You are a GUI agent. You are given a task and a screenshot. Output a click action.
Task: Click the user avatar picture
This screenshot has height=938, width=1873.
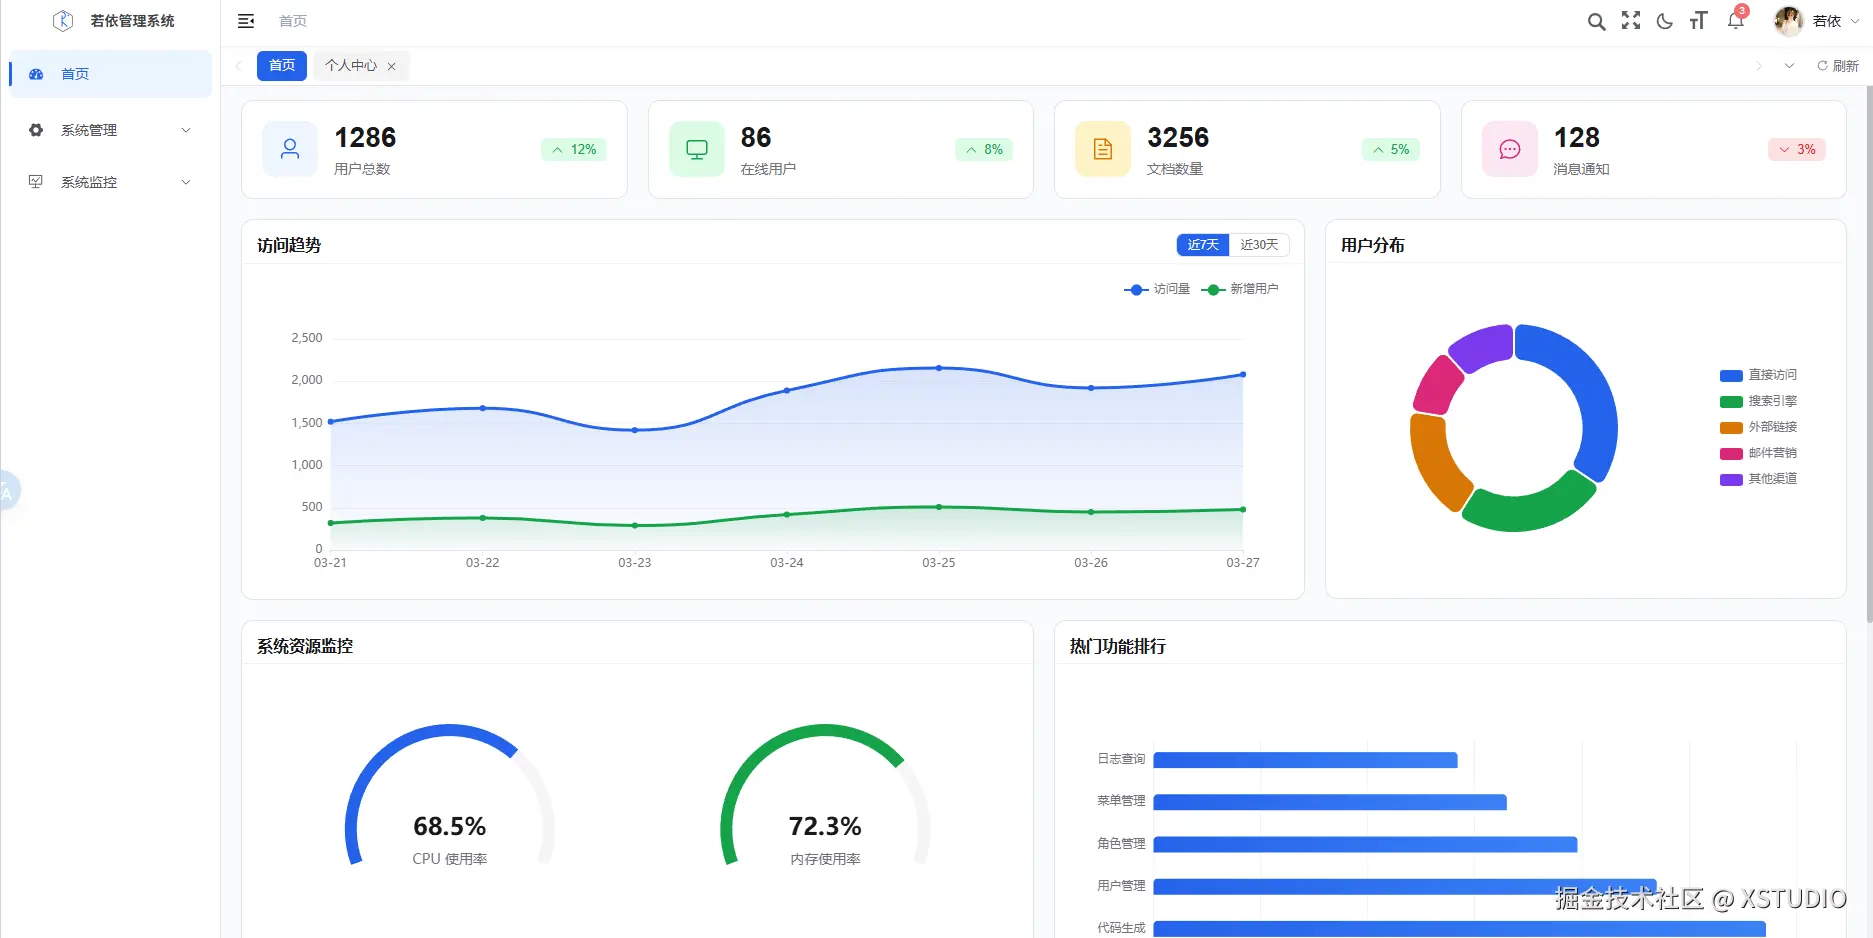point(1788,21)
